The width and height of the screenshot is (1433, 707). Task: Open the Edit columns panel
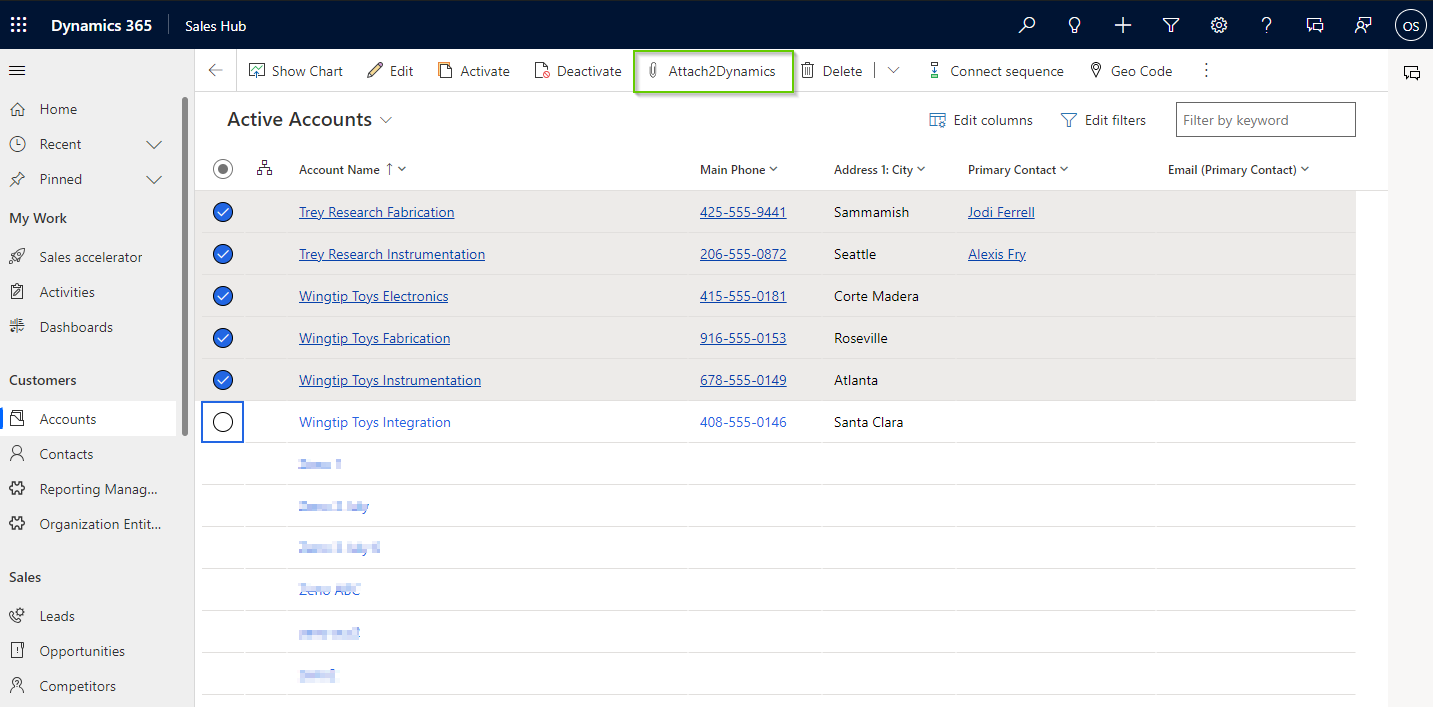(x=980, y=119)
